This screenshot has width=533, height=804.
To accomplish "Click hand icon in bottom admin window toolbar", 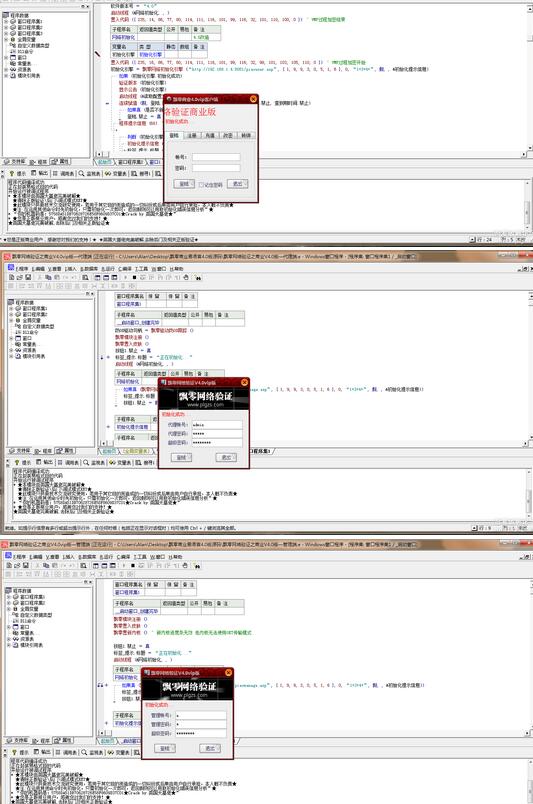I will coord(184,566).
